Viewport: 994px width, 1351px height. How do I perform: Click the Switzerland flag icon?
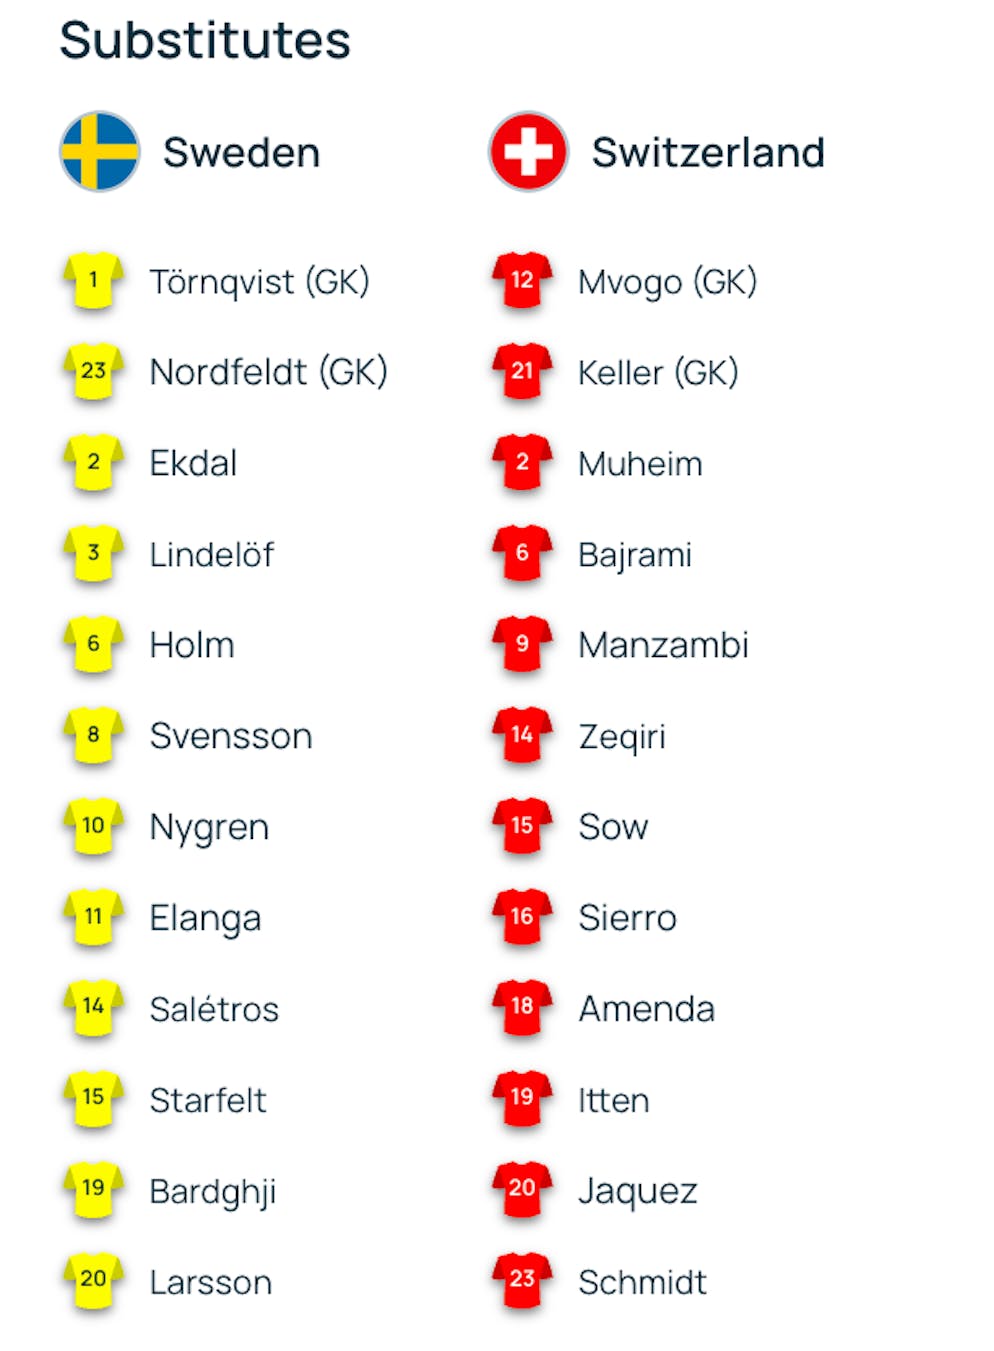(528, 152)
